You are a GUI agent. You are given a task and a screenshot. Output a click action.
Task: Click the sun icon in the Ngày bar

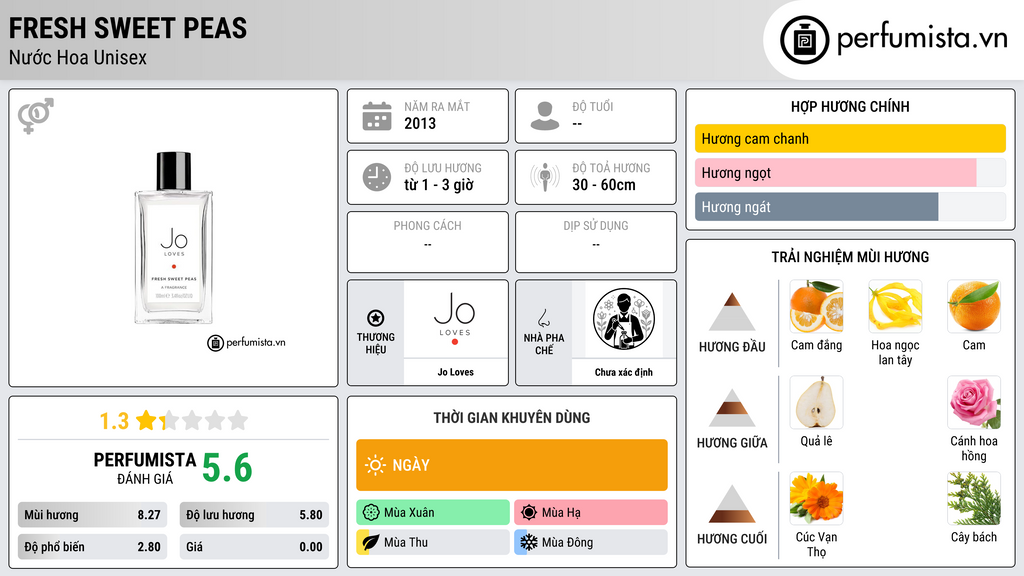tap(375, 465)
